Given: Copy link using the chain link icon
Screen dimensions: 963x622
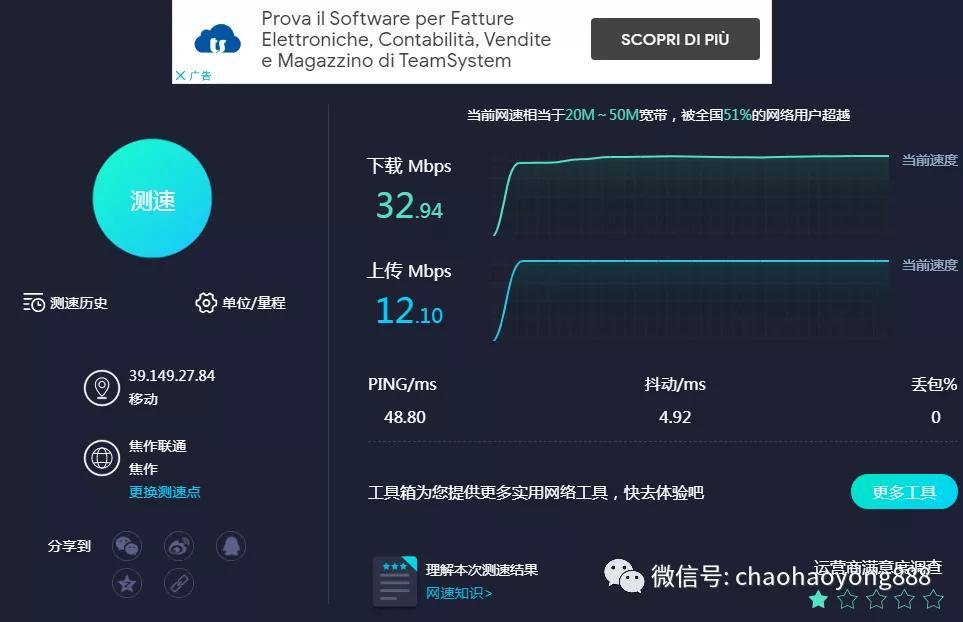Looking at the screenshot, I should (178, 583).
